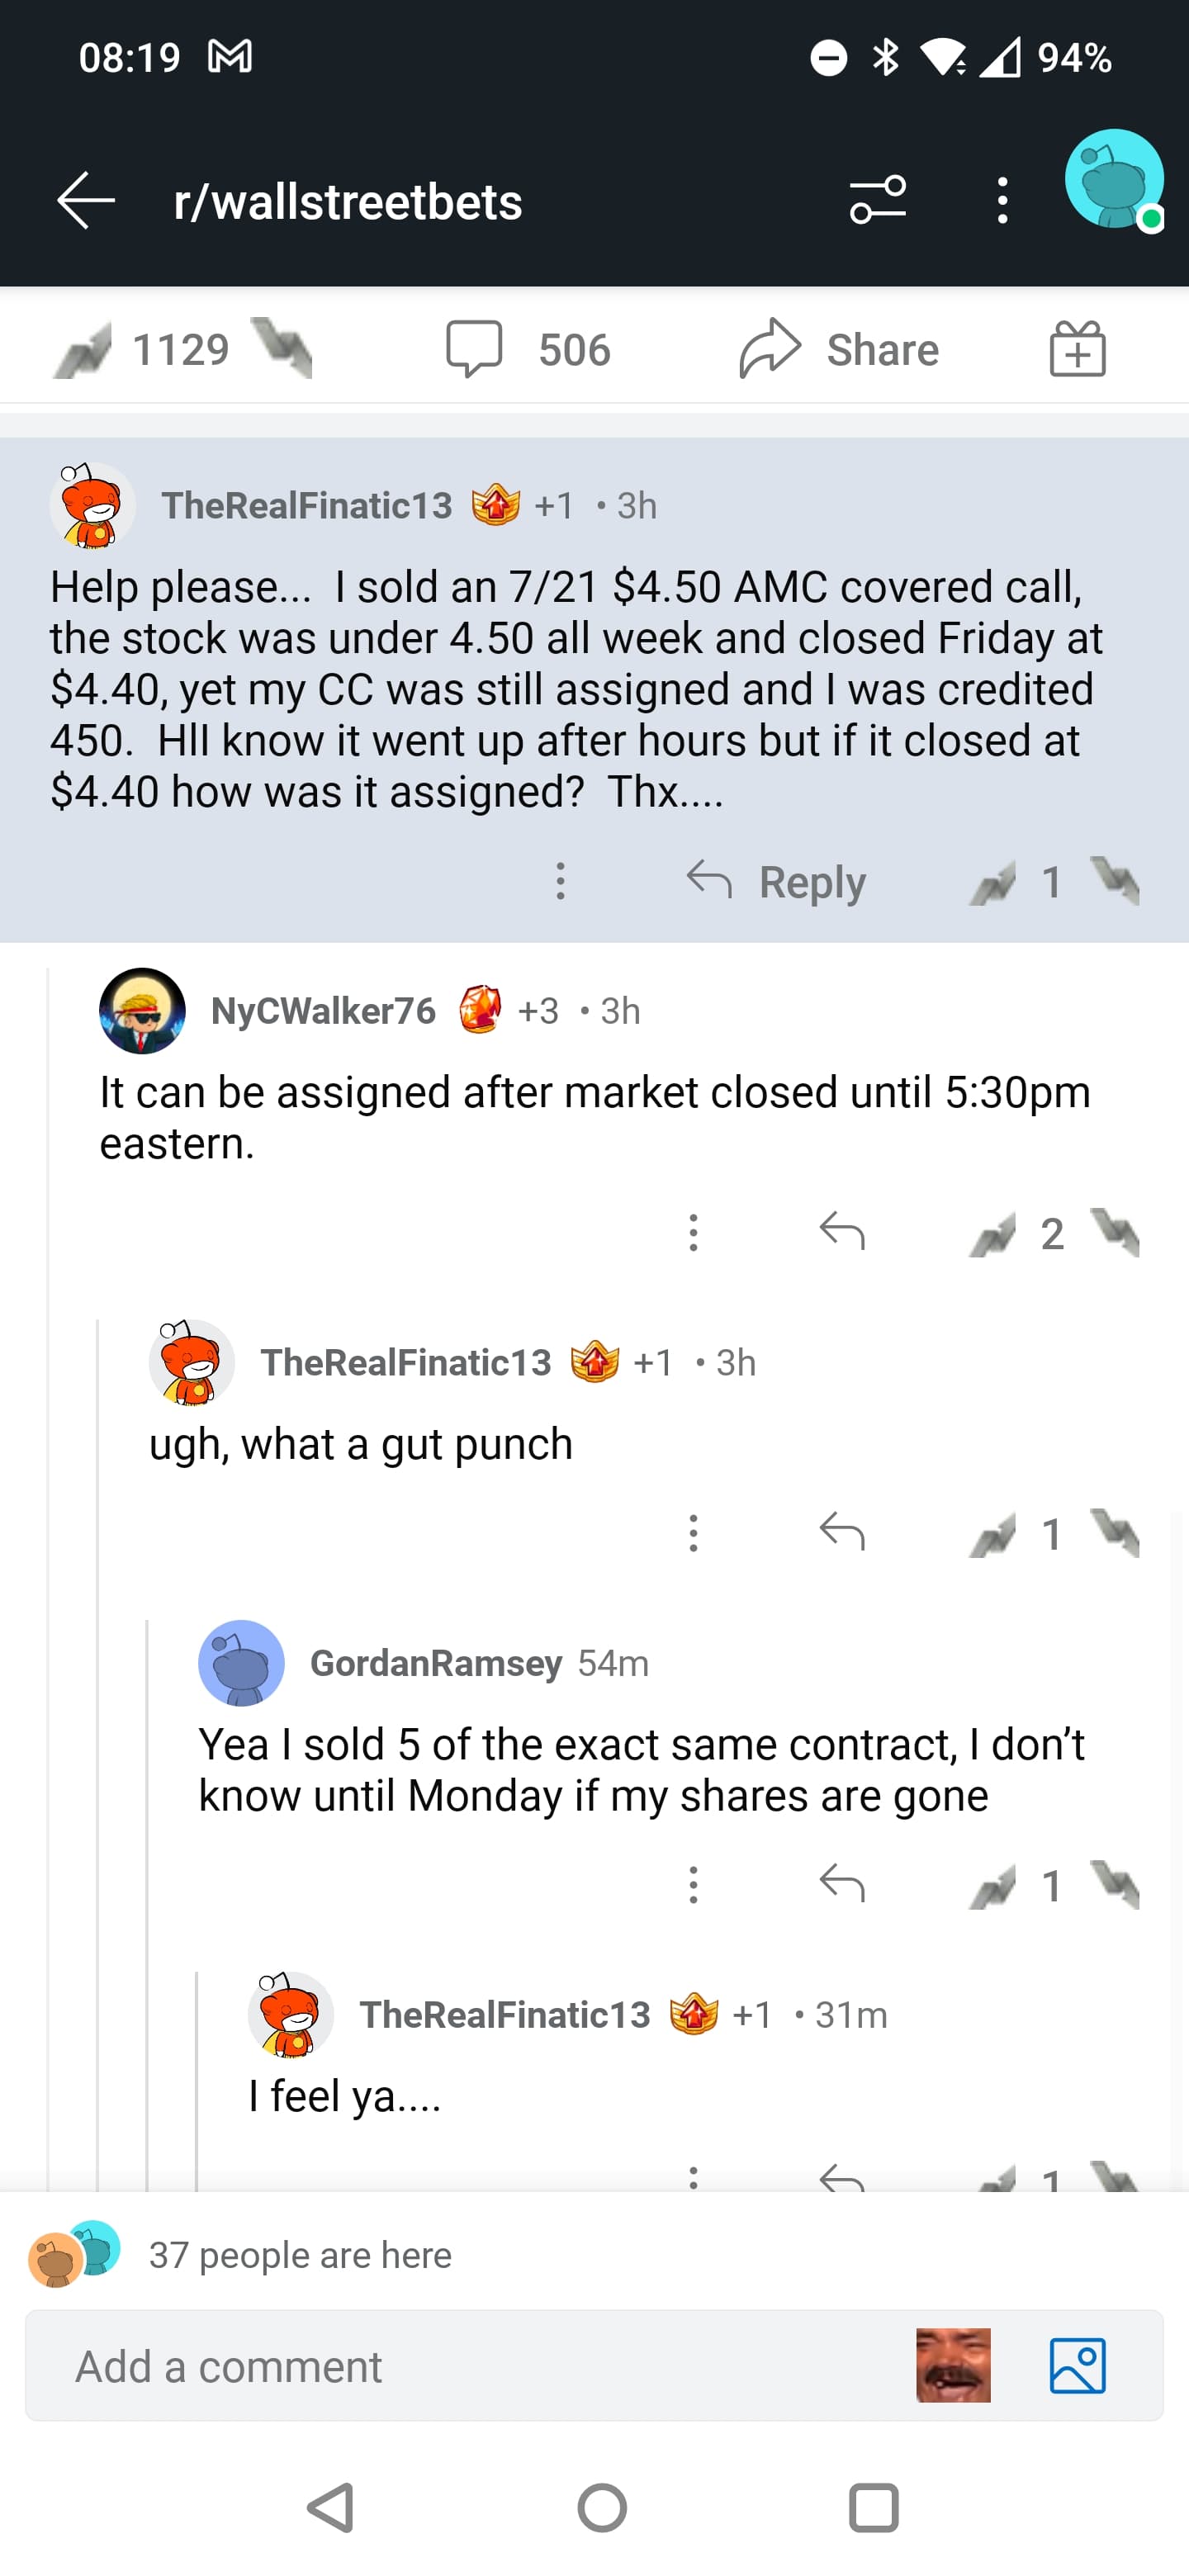The height and width of the screenshot is (2576, 1189).
Task: Upvote NyCWalker76's comment about 5:30pm eastern
Action: 992,1233
